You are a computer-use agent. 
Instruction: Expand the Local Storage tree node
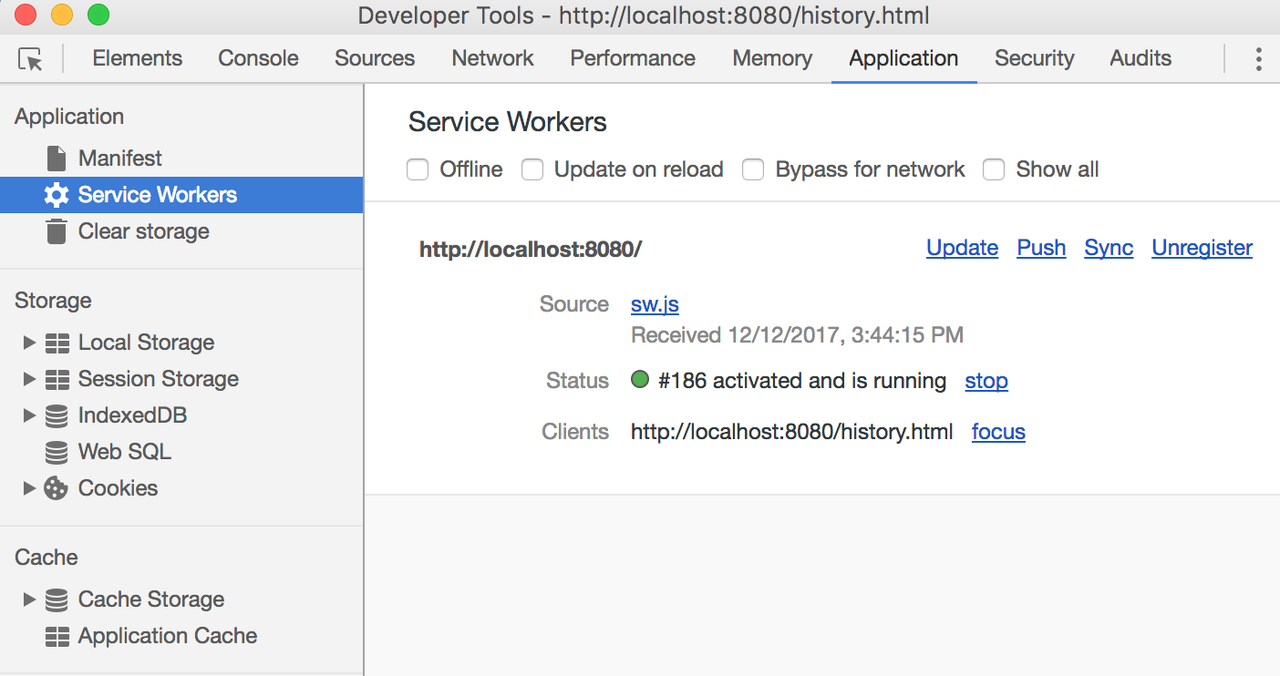(x=29, y=343)
